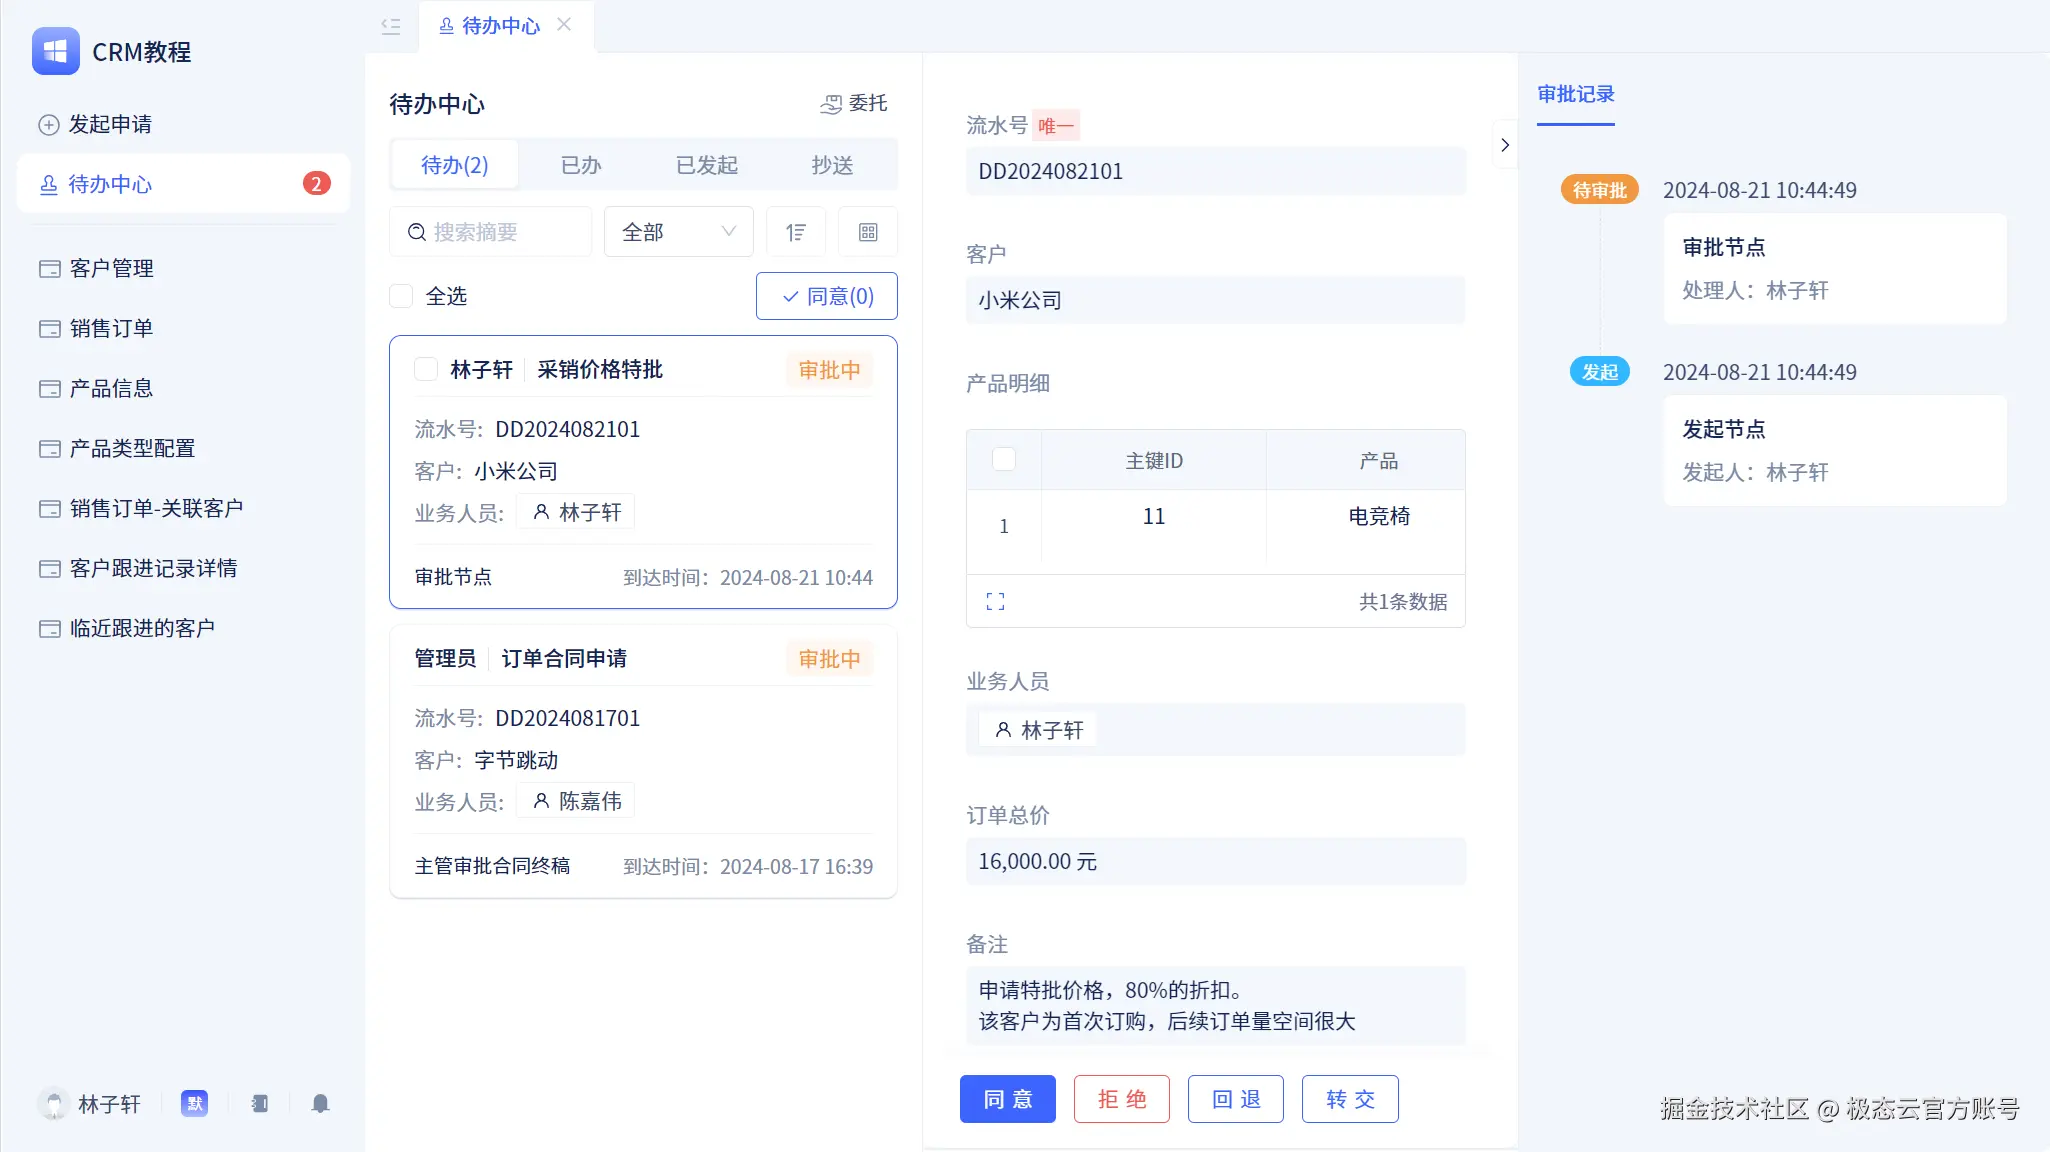Open 发起申请 in the sidebar
This screenshot has height=1152, width=2050.
tap(110, 124)
